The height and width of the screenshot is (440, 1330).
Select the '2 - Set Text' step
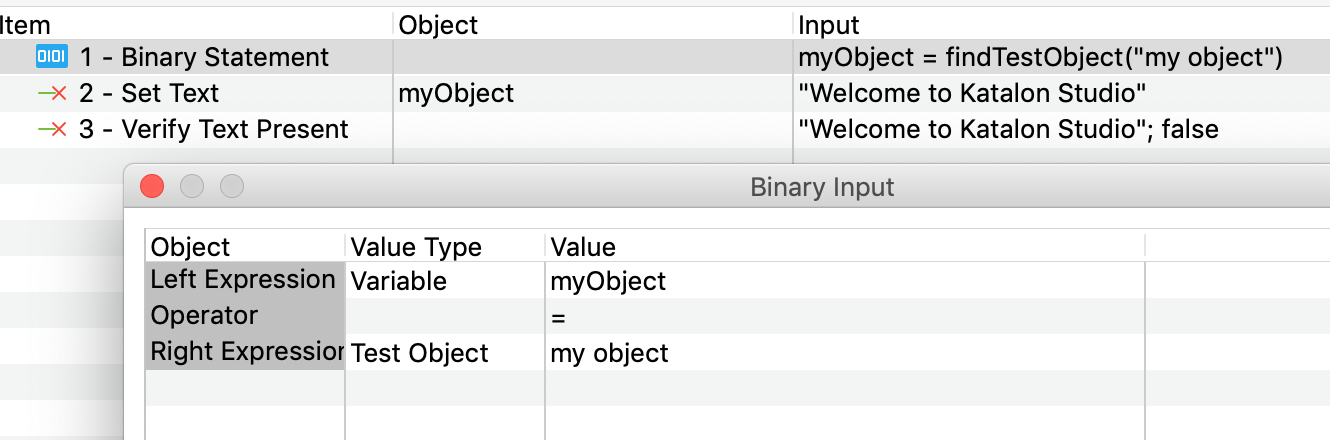150,94
